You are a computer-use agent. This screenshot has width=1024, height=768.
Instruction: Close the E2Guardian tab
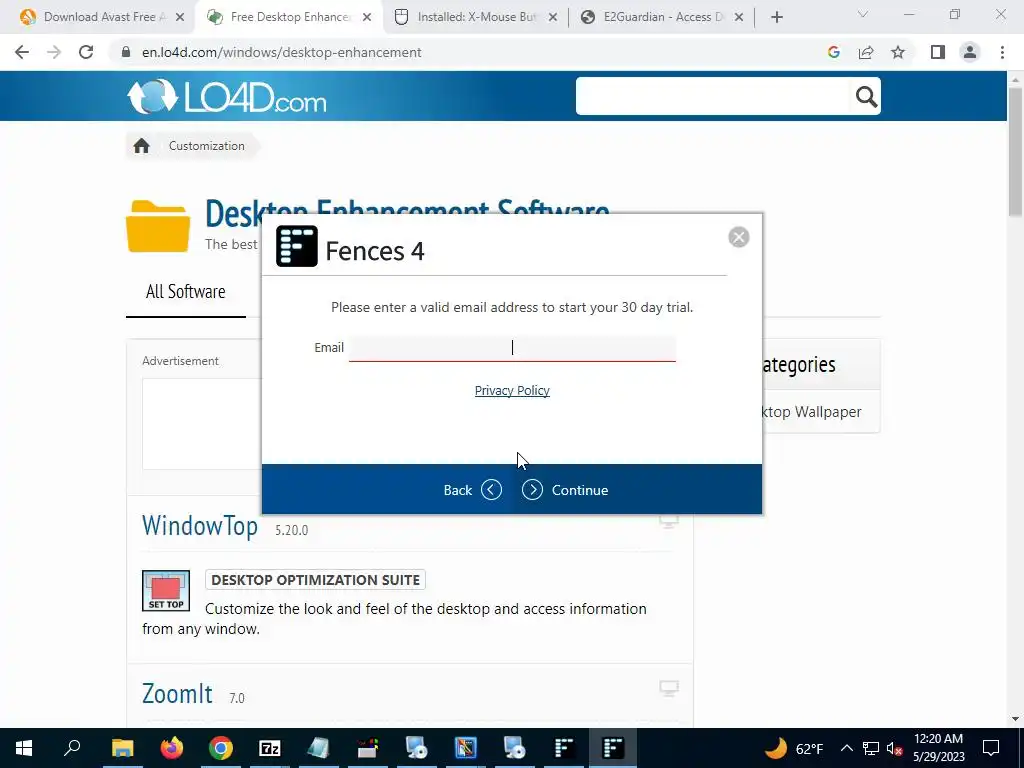[739, 18]
